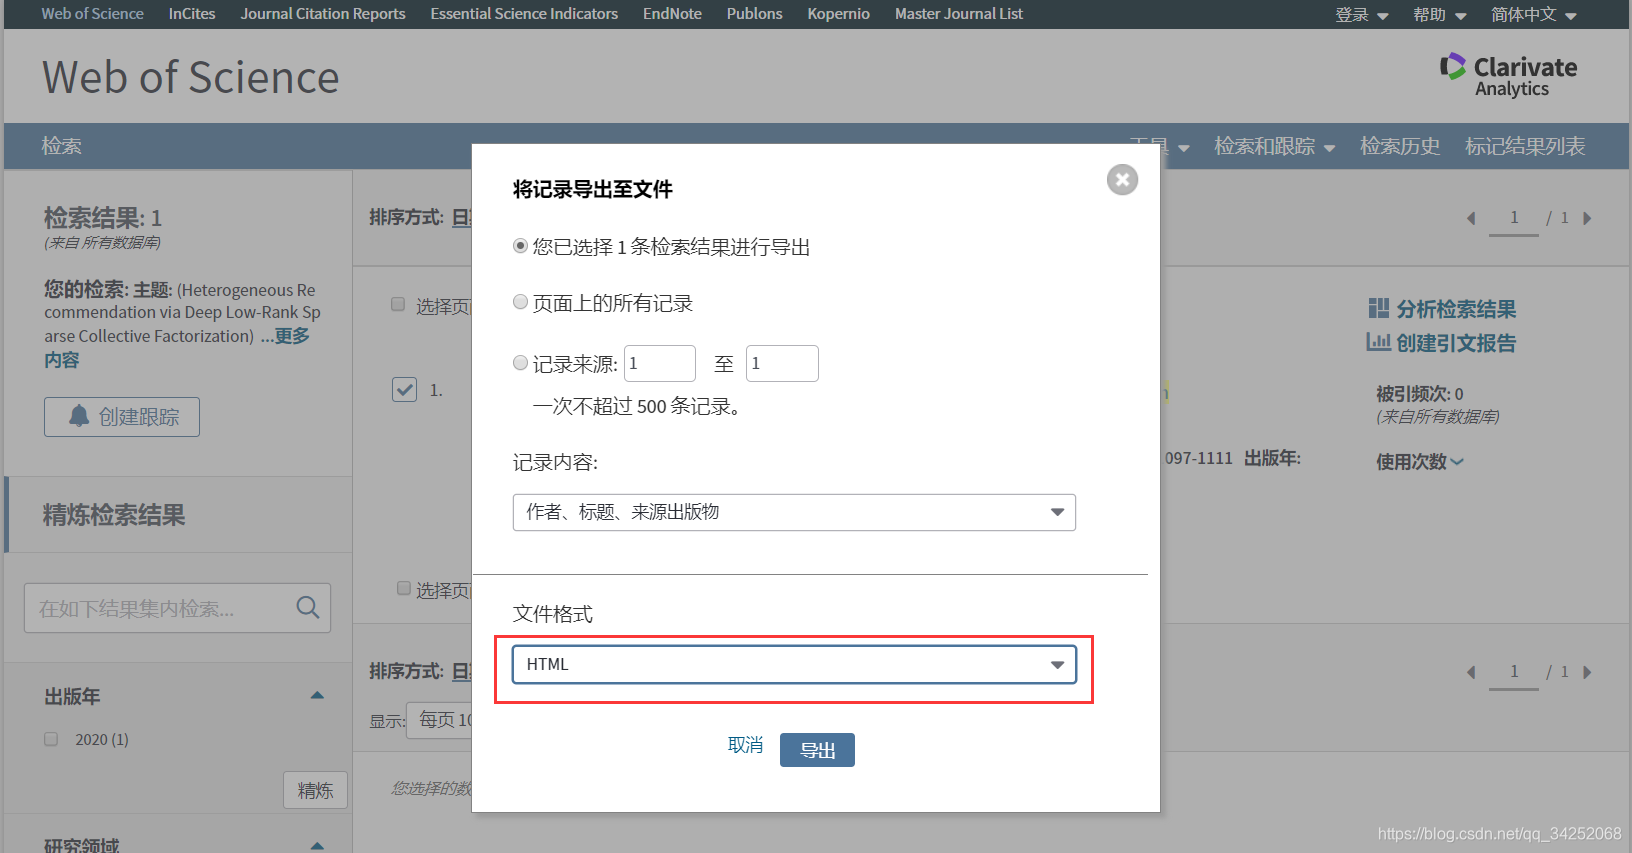Open the 记录内容 dropdown

[x=794, y=512]
